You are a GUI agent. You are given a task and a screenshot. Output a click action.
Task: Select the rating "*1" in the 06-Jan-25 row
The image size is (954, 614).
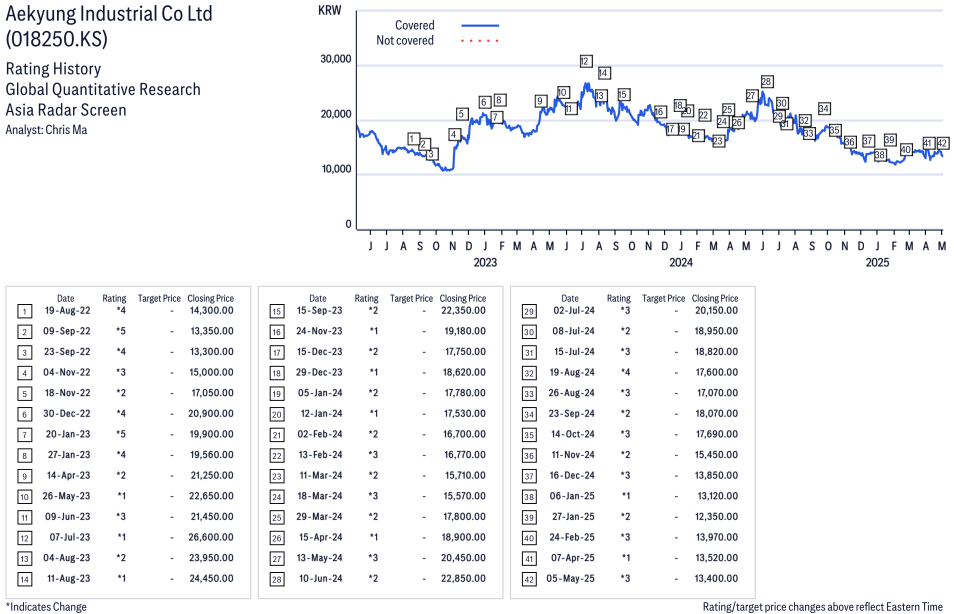tap(625, 496)
